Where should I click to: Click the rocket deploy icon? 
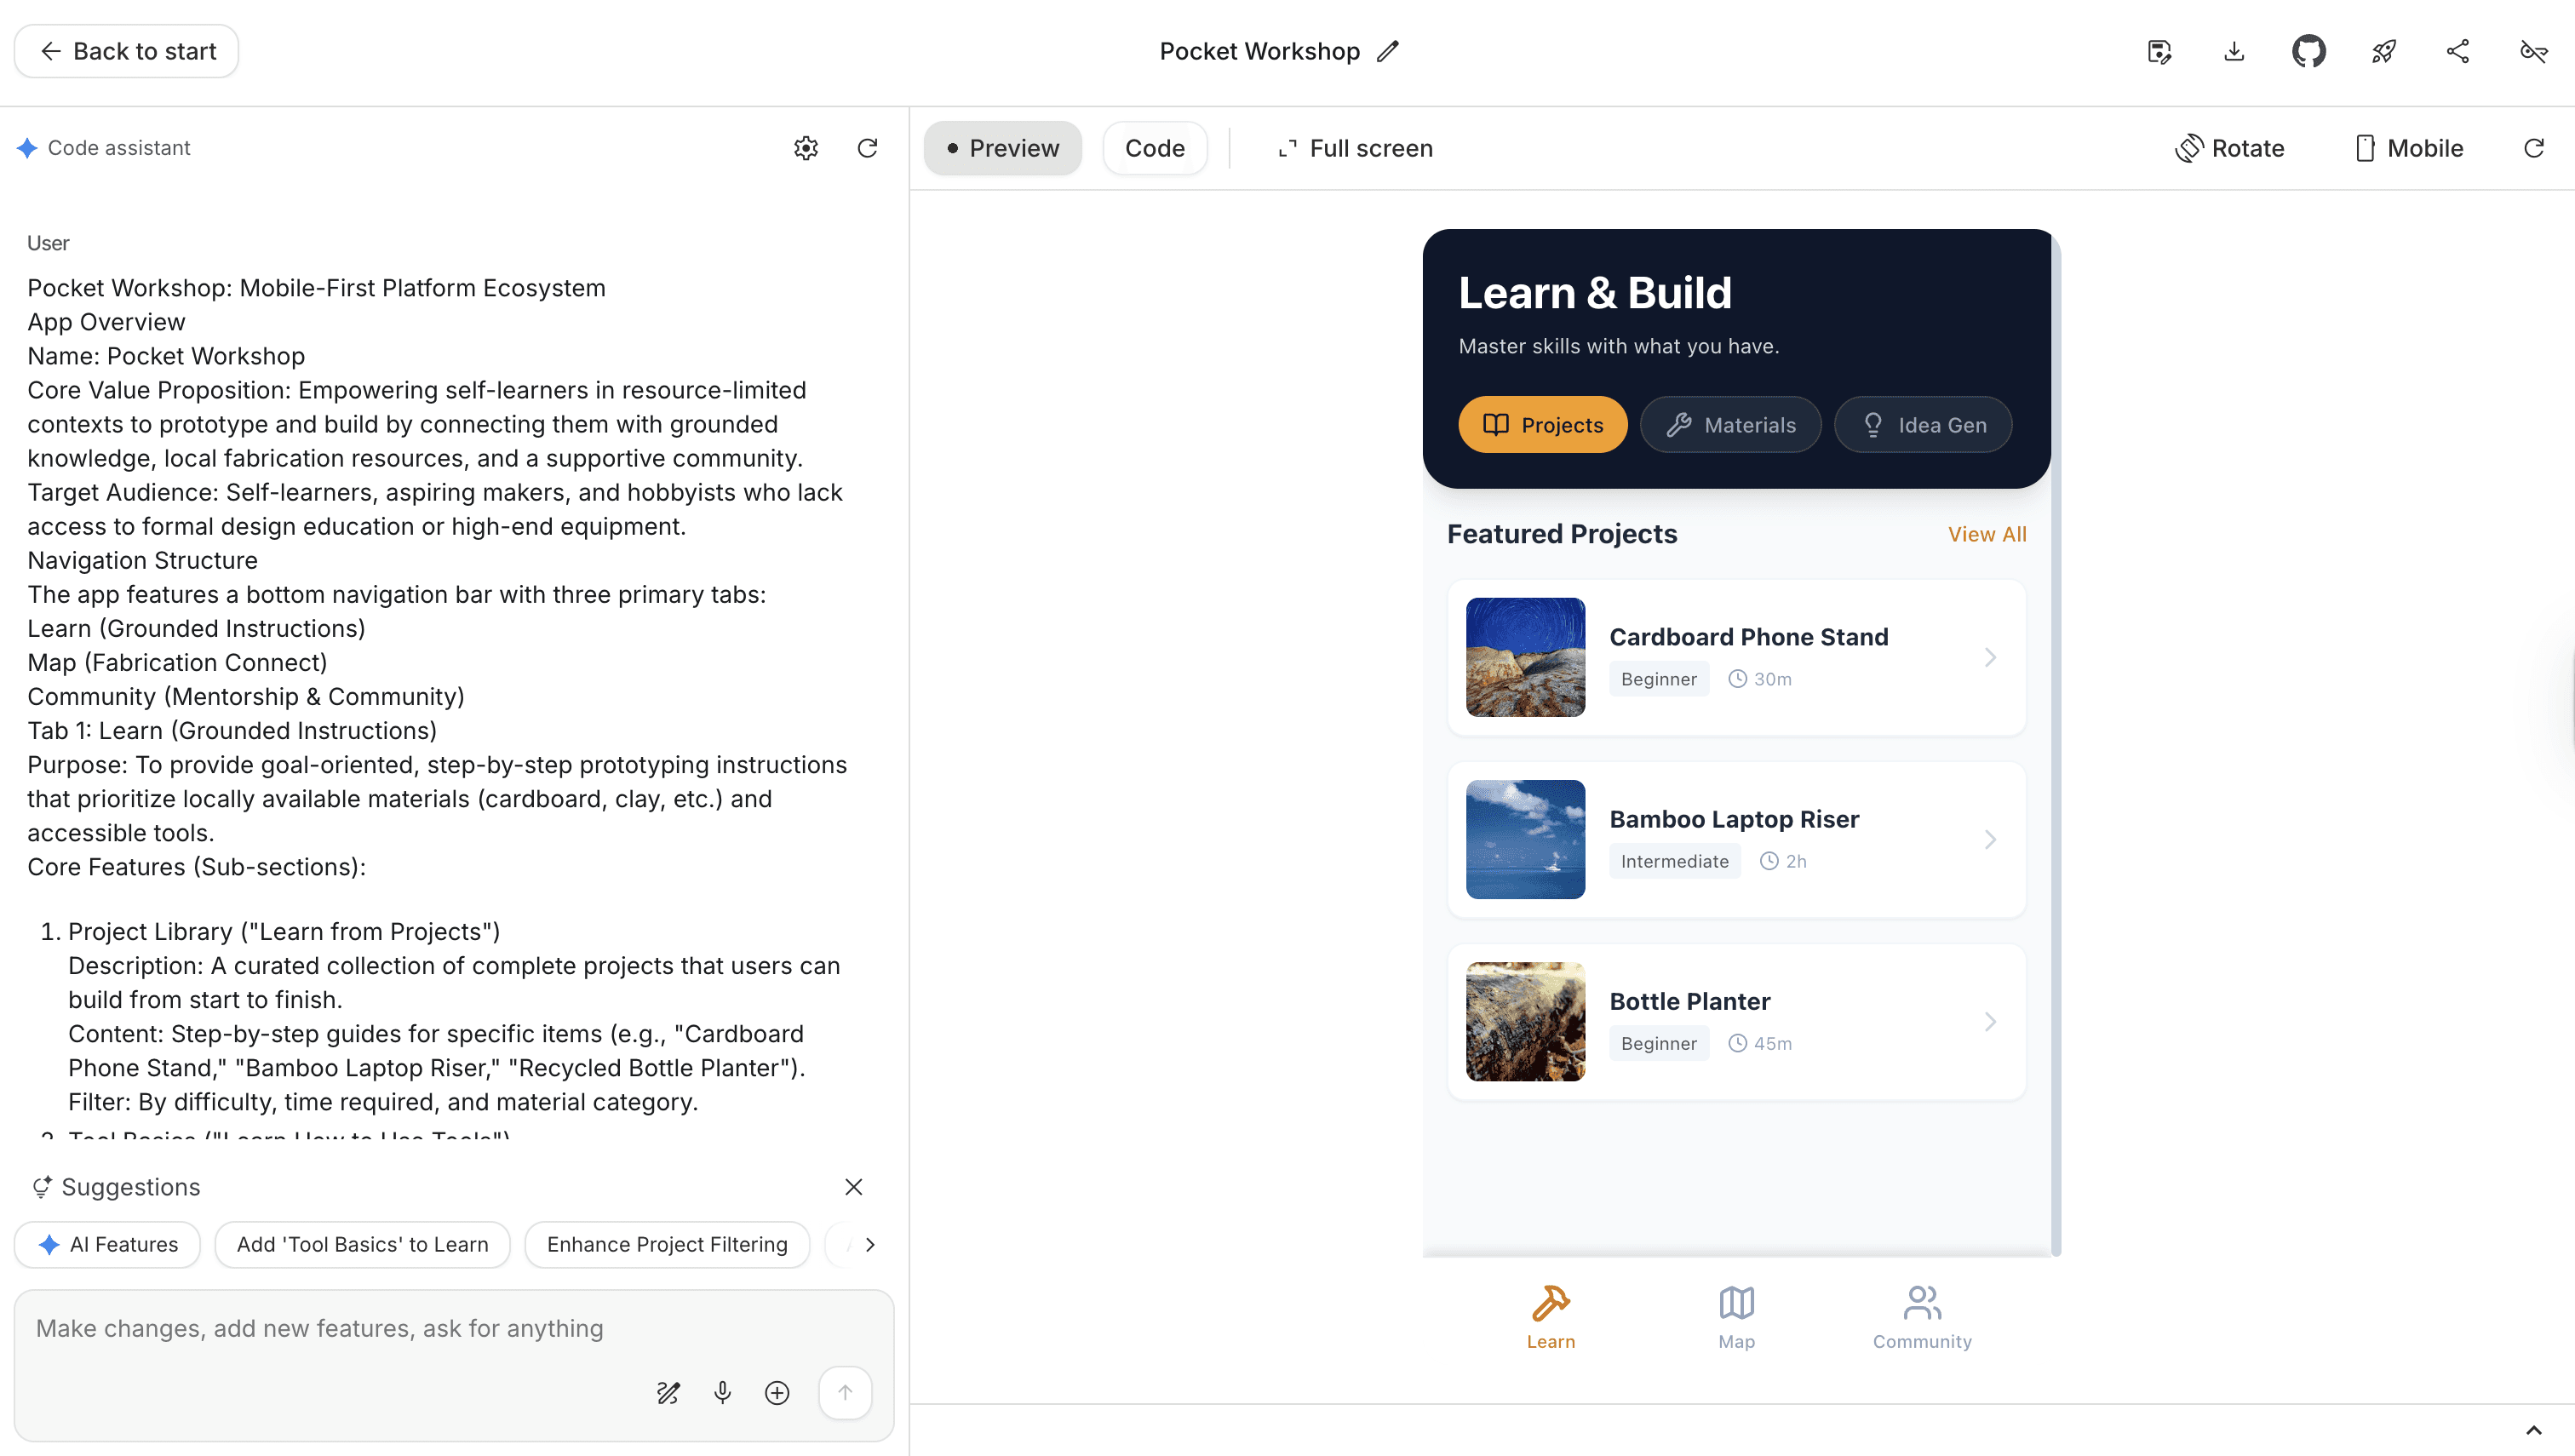pyautogui.click(x=2383, y=51)
